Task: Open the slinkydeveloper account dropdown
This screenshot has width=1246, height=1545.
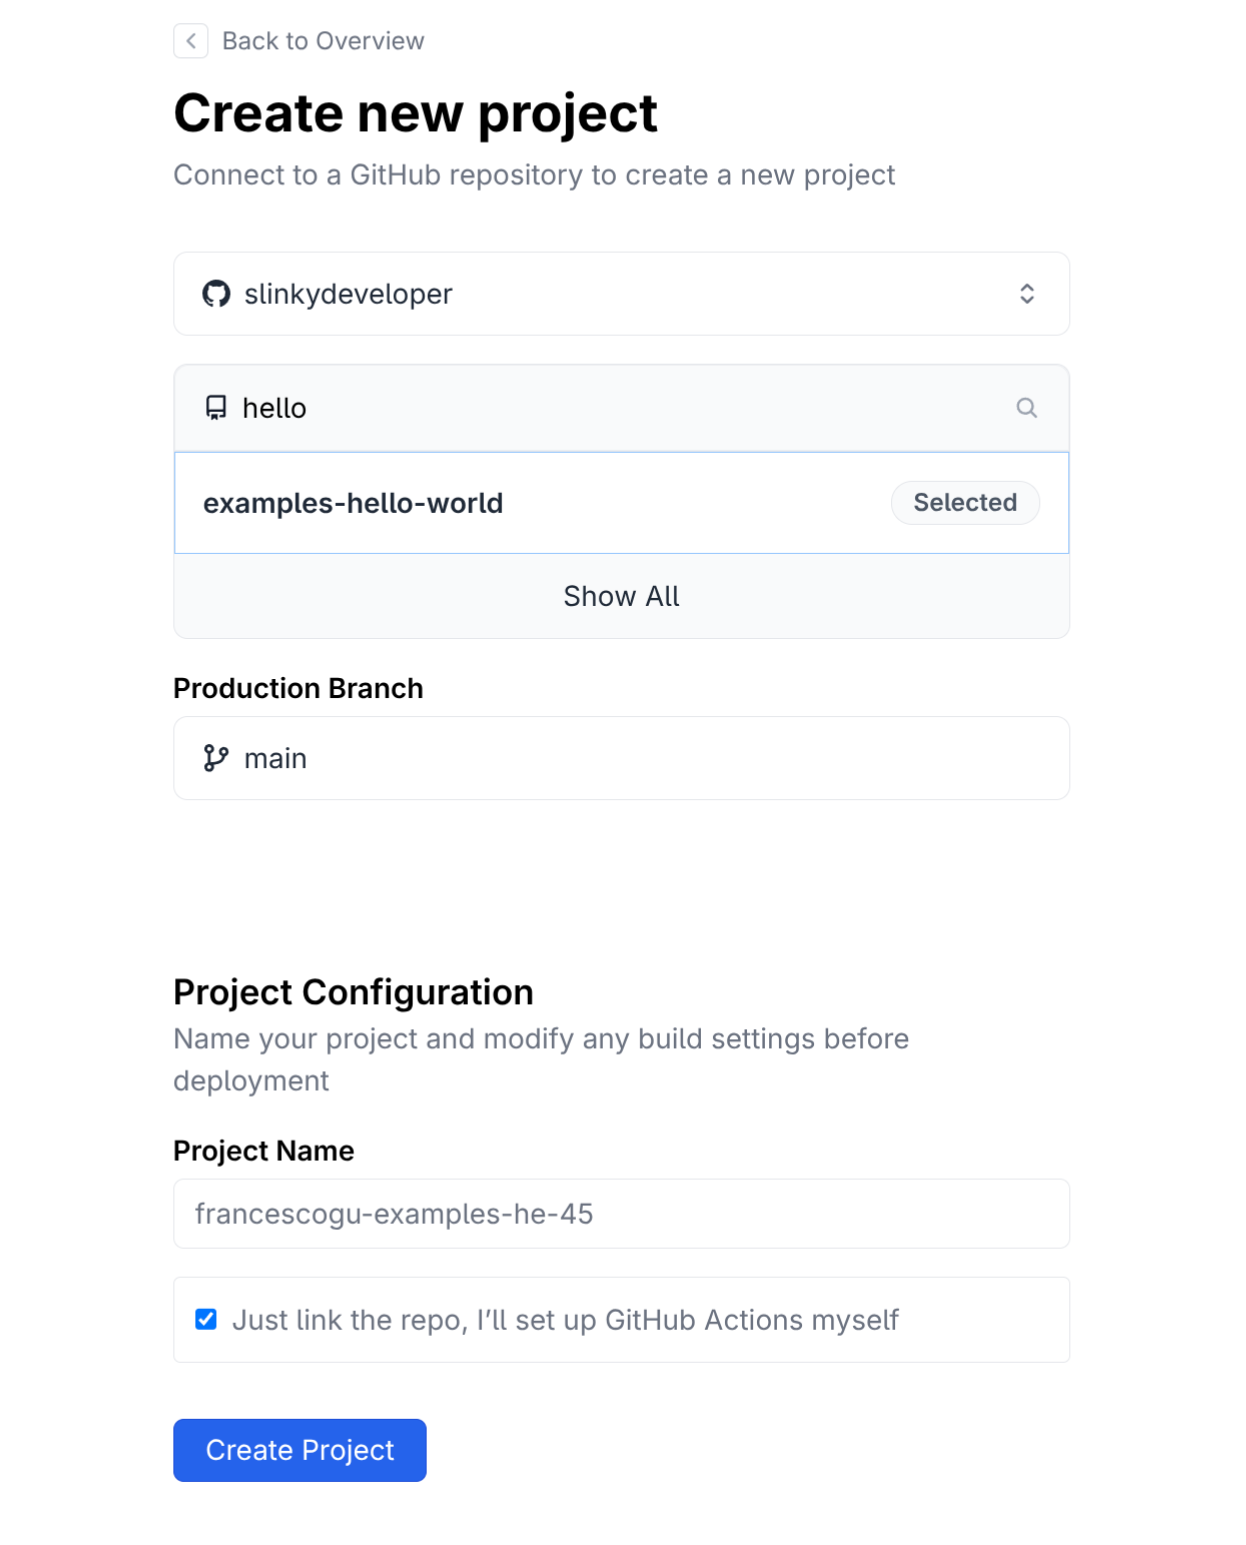Action: (x=620, y=294)
